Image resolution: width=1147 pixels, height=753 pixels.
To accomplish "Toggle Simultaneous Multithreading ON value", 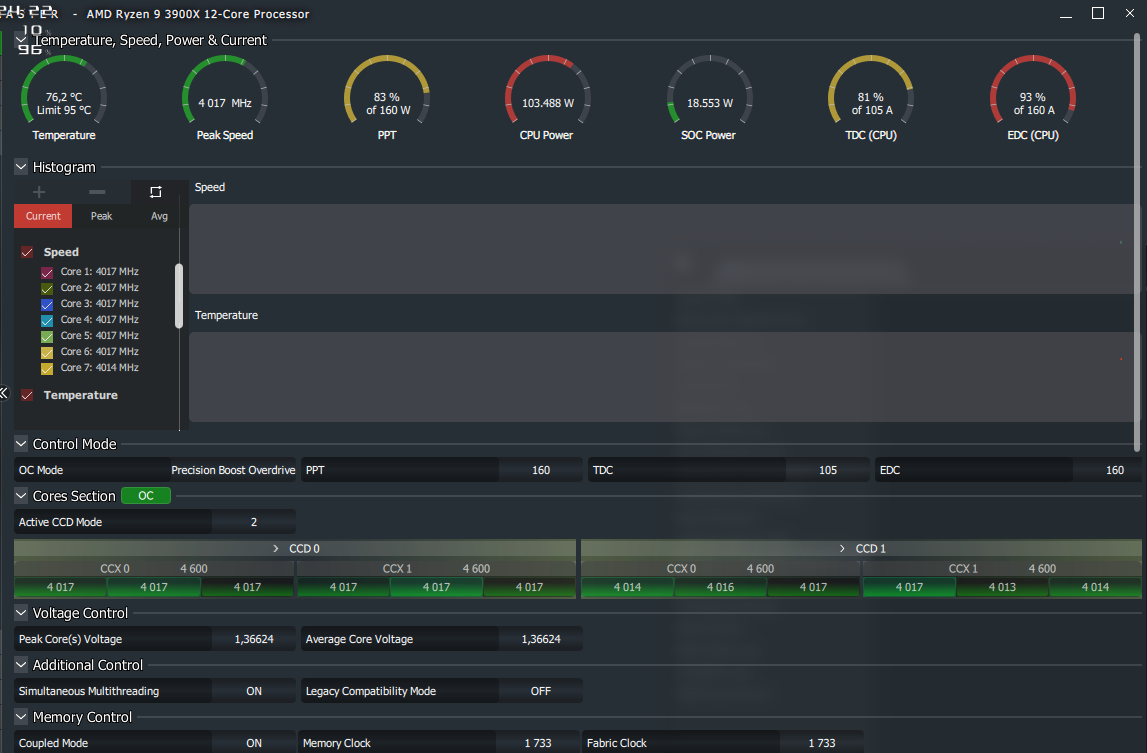I will [254, 691].
